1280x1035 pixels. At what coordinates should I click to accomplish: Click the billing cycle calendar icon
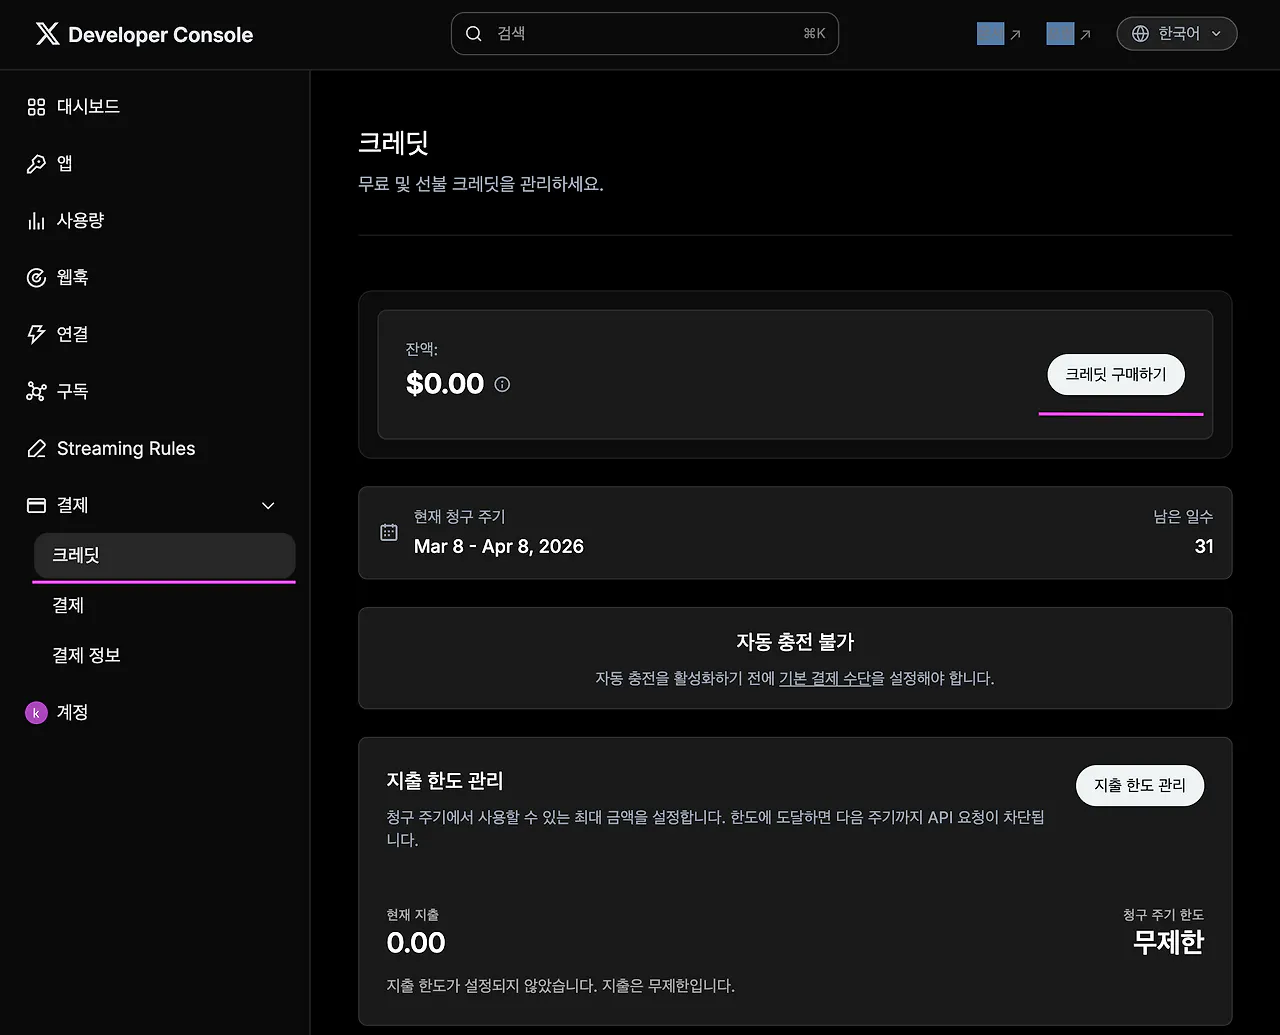click(x=389, y=532)
